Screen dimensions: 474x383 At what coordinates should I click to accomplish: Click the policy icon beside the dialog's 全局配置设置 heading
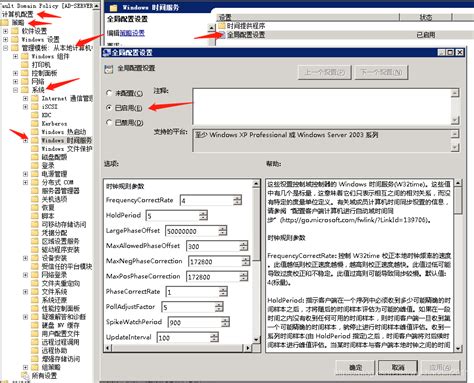tap(109, 69)
